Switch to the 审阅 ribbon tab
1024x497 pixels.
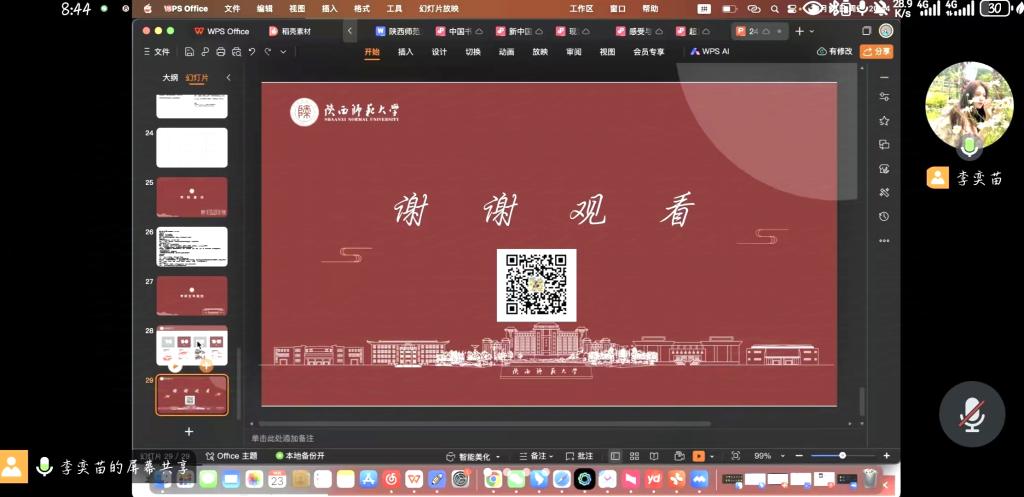click(x=573, y=52)
